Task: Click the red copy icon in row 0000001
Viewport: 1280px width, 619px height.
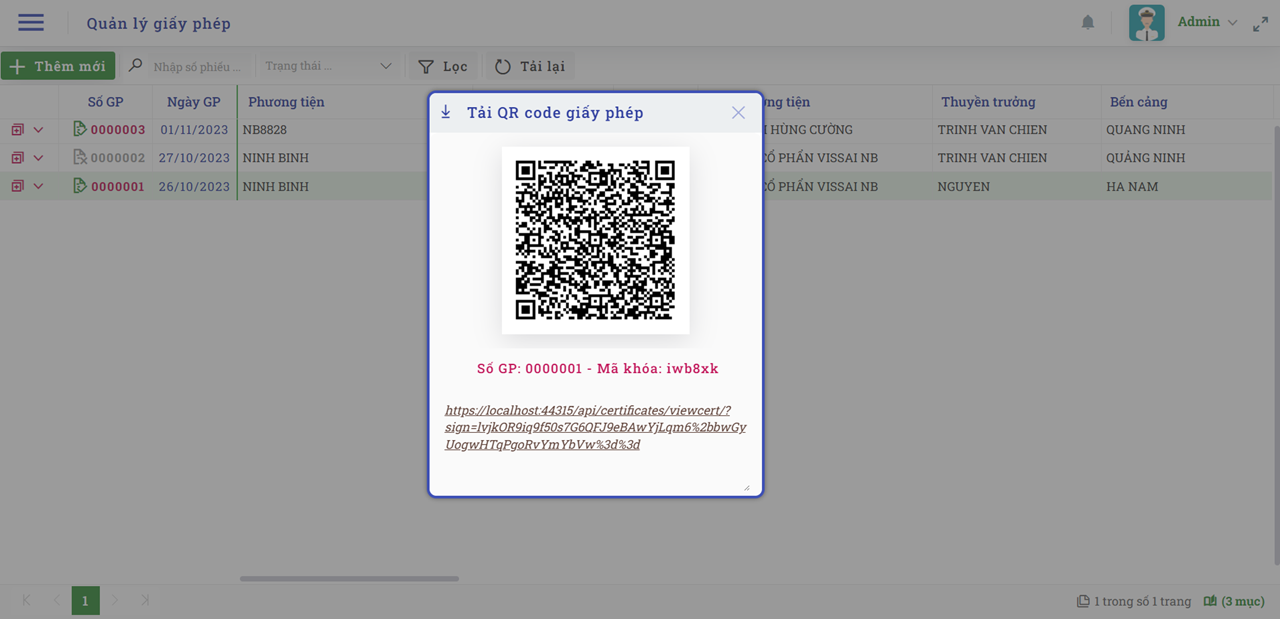Action: tap(17, 186)
